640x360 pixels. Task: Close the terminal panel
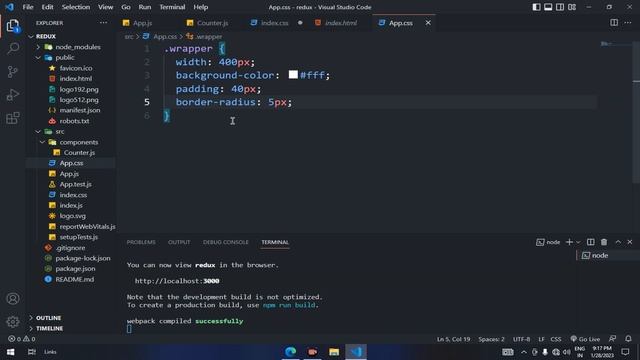(x=630, y=242)
